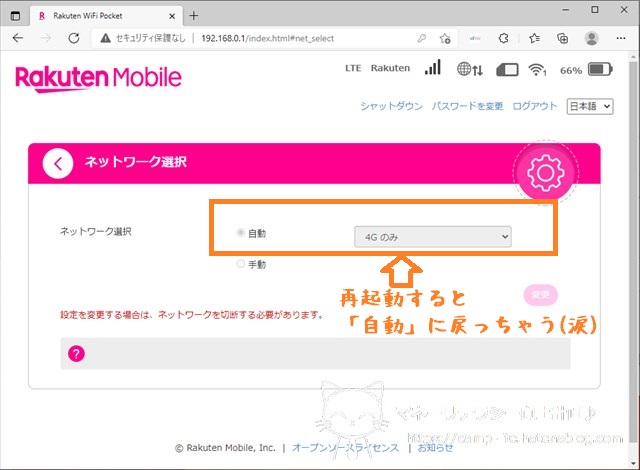Click the ネットワーク選択 header title
640x470 pixels.
[x=136, y=162]
